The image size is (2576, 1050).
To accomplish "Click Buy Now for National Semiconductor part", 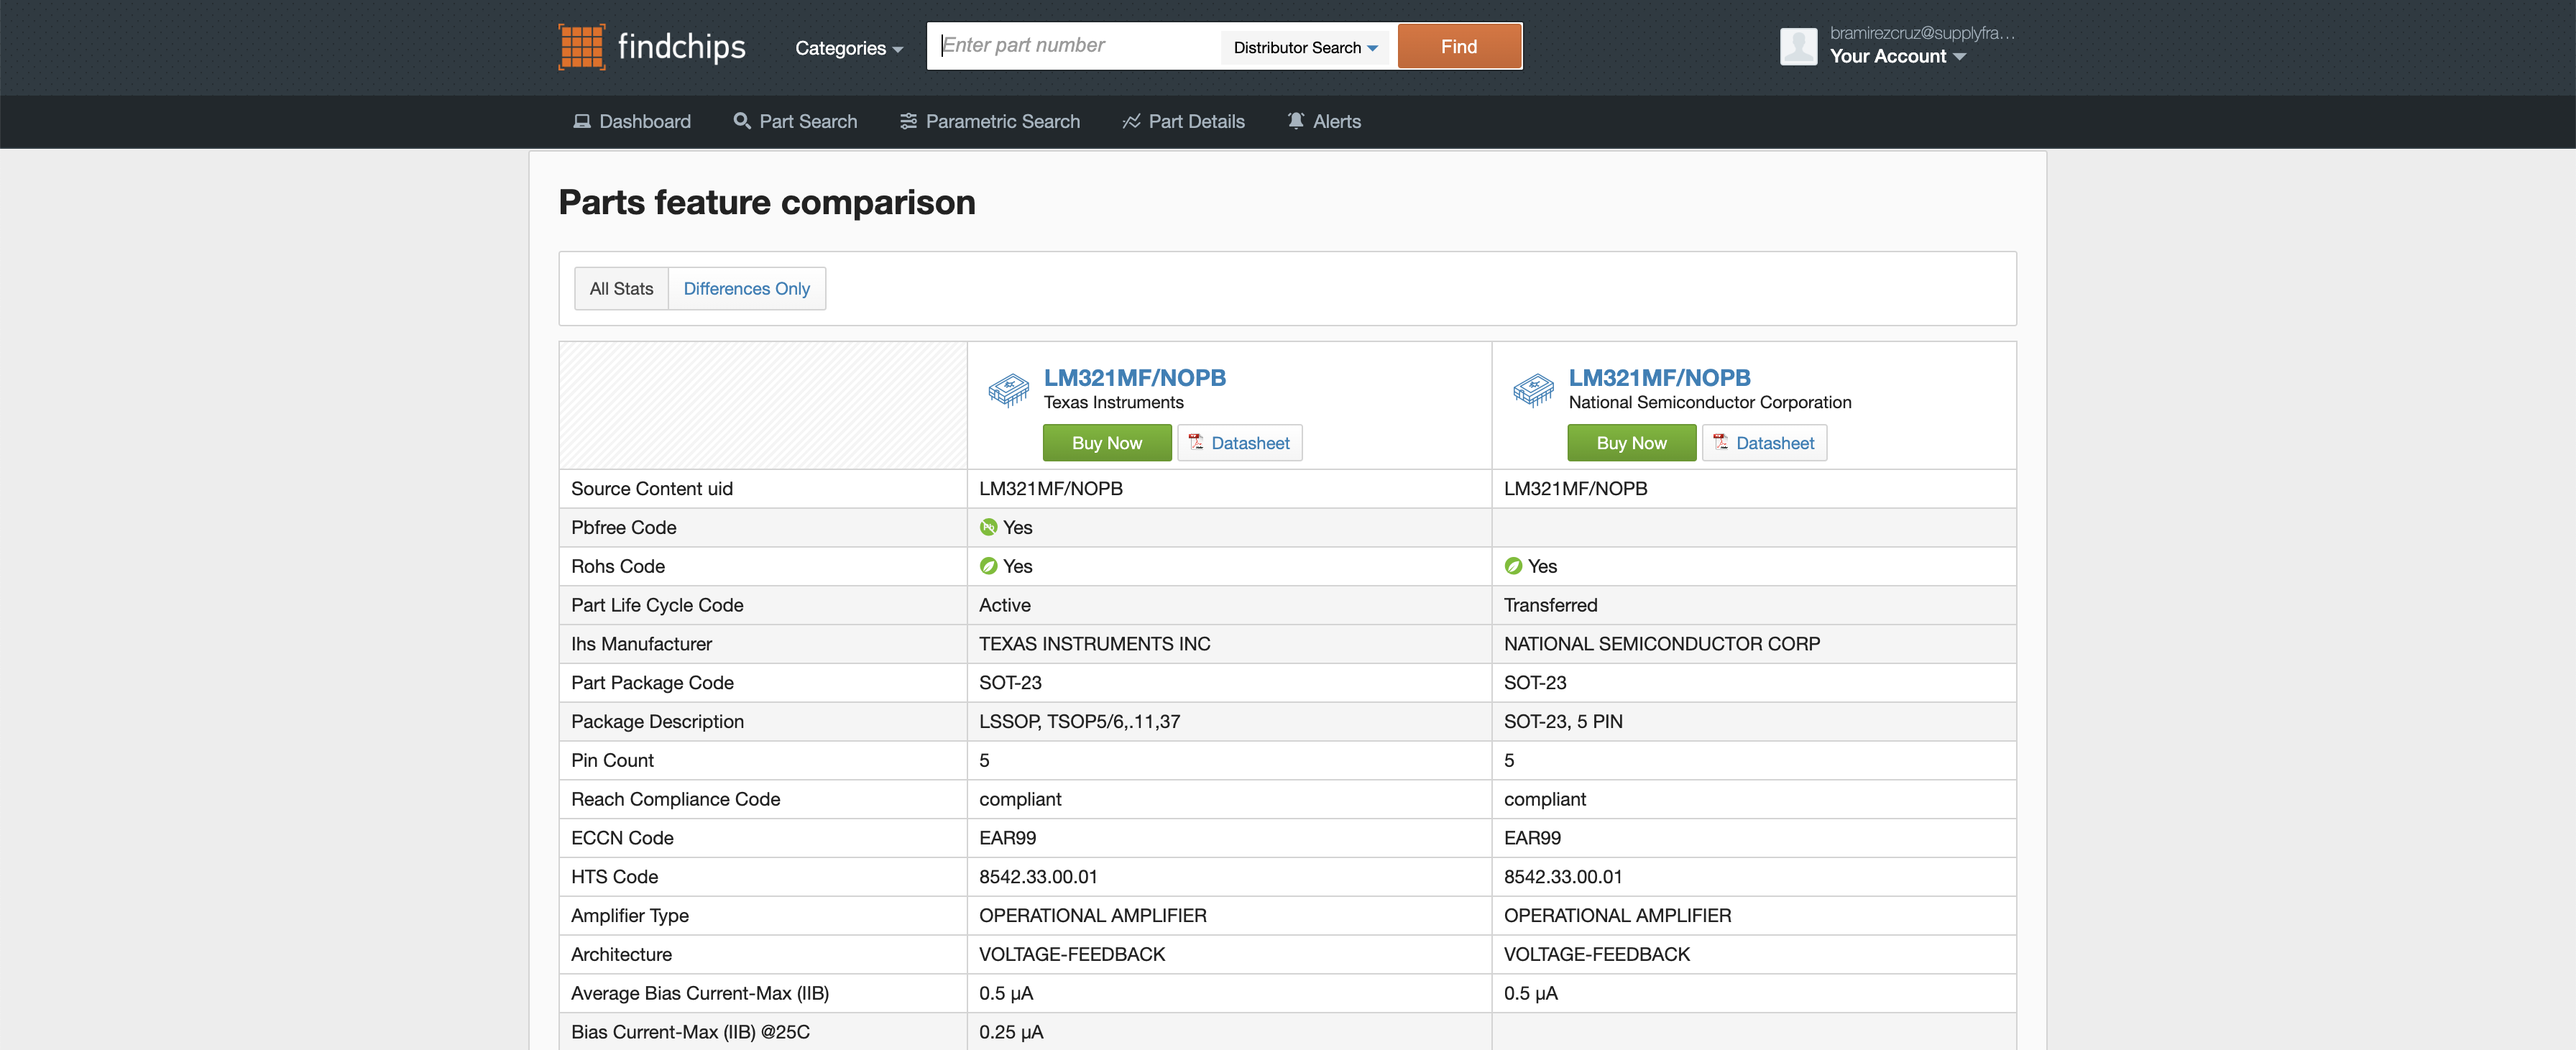I will [1631, 443].
